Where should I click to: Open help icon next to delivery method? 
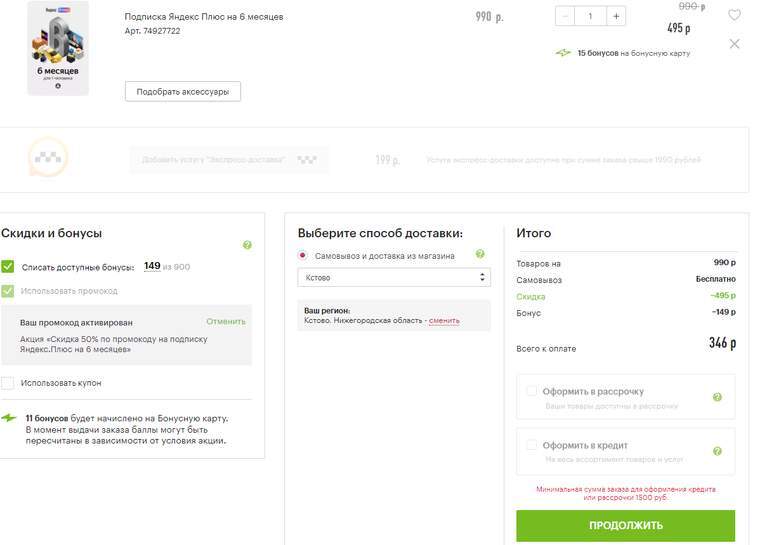tap(480, 254)
